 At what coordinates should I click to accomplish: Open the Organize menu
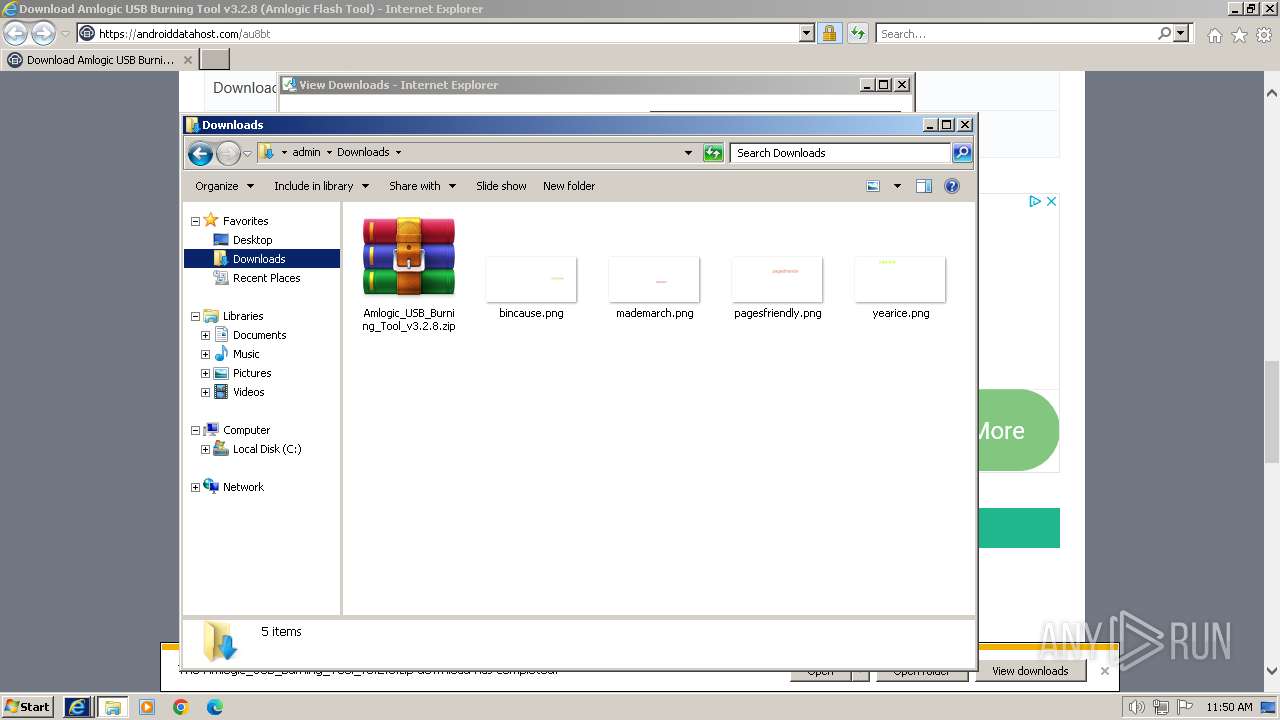(224, 186)
